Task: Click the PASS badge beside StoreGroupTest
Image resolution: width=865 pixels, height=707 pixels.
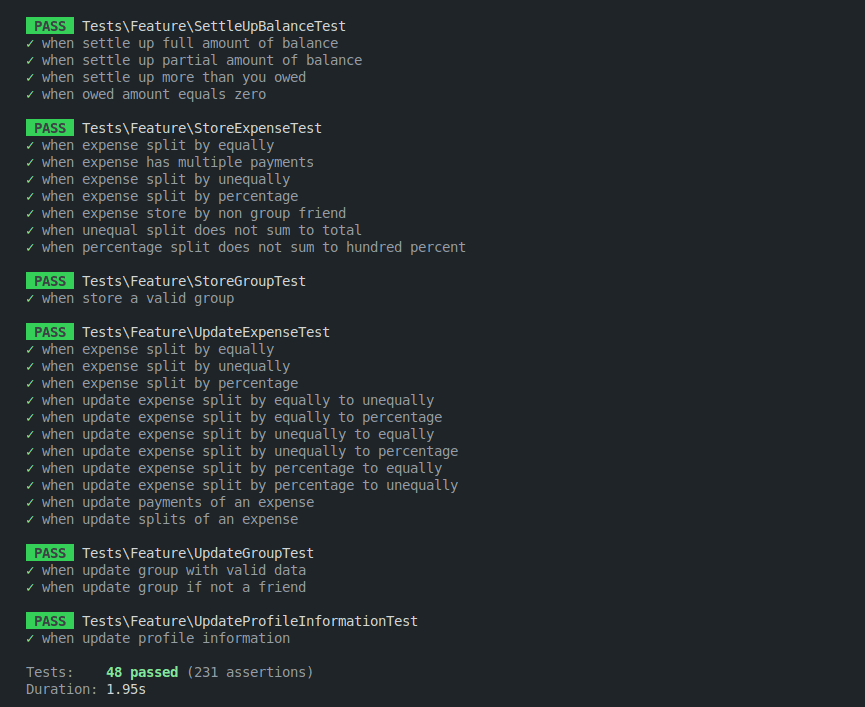Action: point(49,281)
